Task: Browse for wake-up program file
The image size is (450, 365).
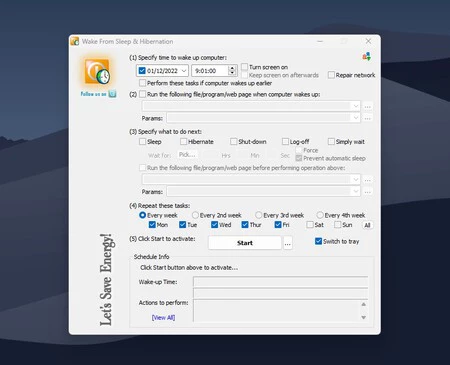Action: (368, 106)
